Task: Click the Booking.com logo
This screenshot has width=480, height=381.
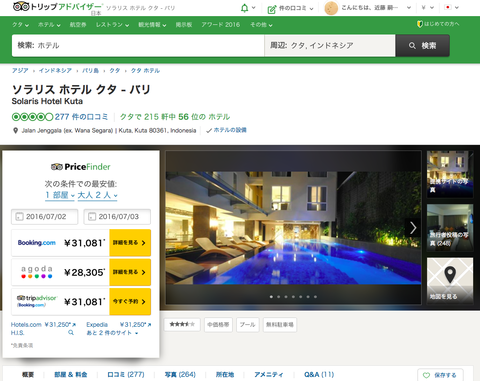Action: click(x=37, y=243)
